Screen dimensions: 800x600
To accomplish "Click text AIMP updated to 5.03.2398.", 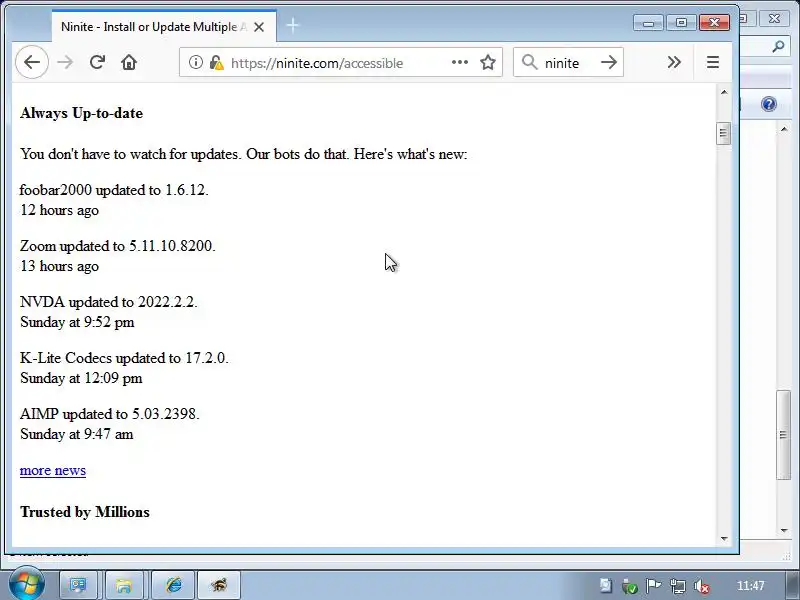I will pos(110,414).
